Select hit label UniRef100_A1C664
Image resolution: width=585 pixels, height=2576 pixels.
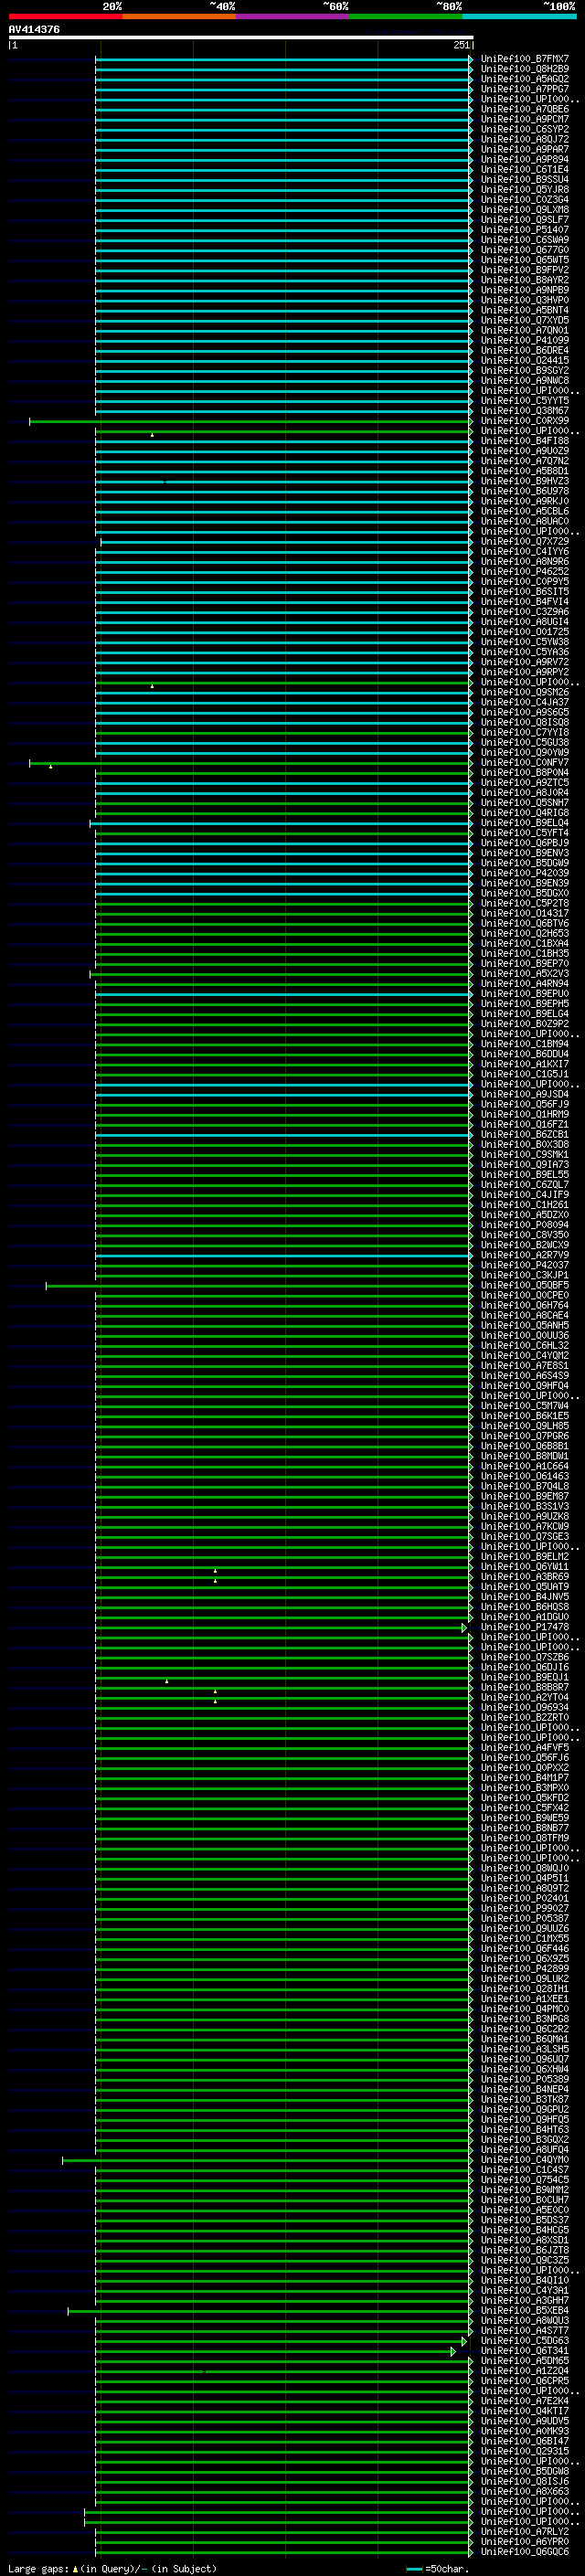(524, 1466)
